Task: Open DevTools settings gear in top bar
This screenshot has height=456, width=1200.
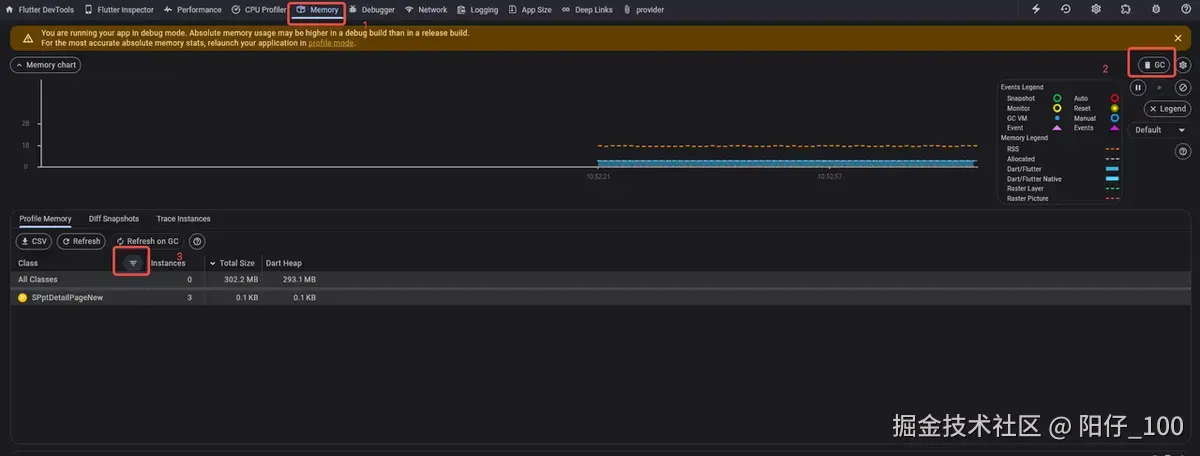Action: [1096, 9]
